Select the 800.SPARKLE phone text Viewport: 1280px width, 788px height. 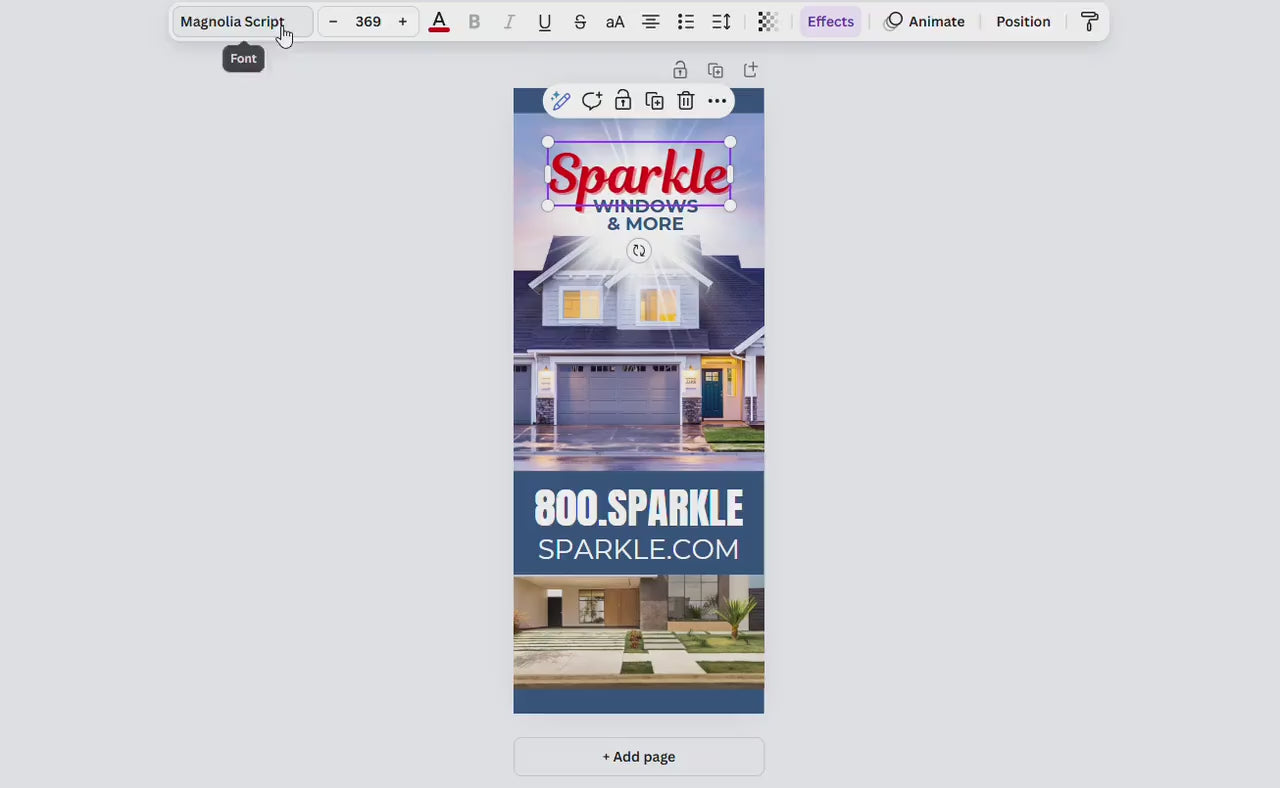[639, 509]
